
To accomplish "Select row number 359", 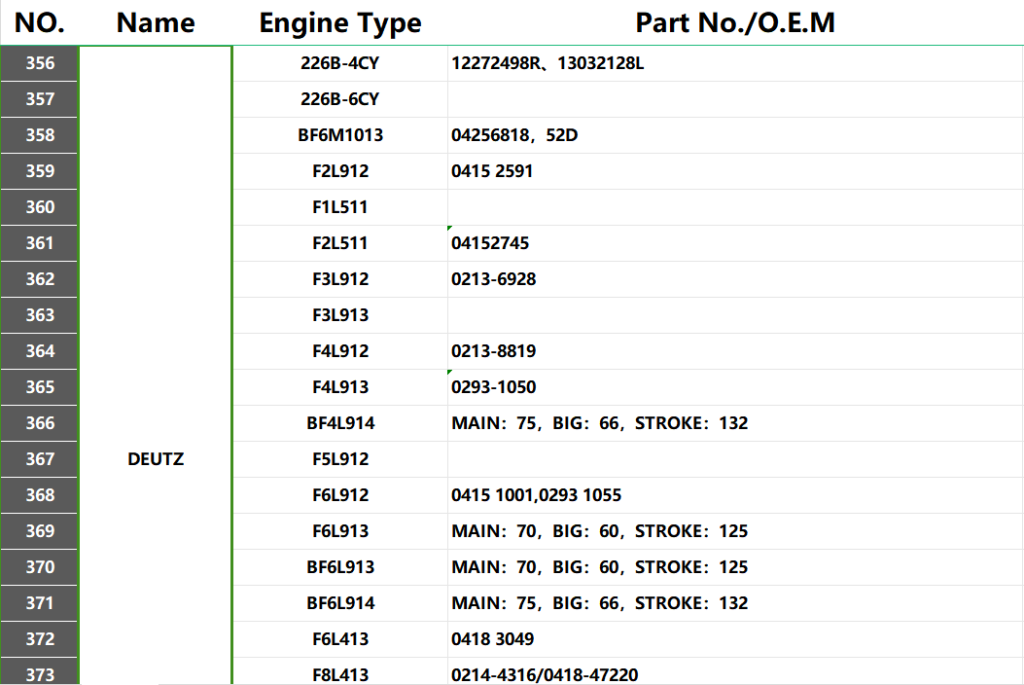I will [x=40, y=171].
